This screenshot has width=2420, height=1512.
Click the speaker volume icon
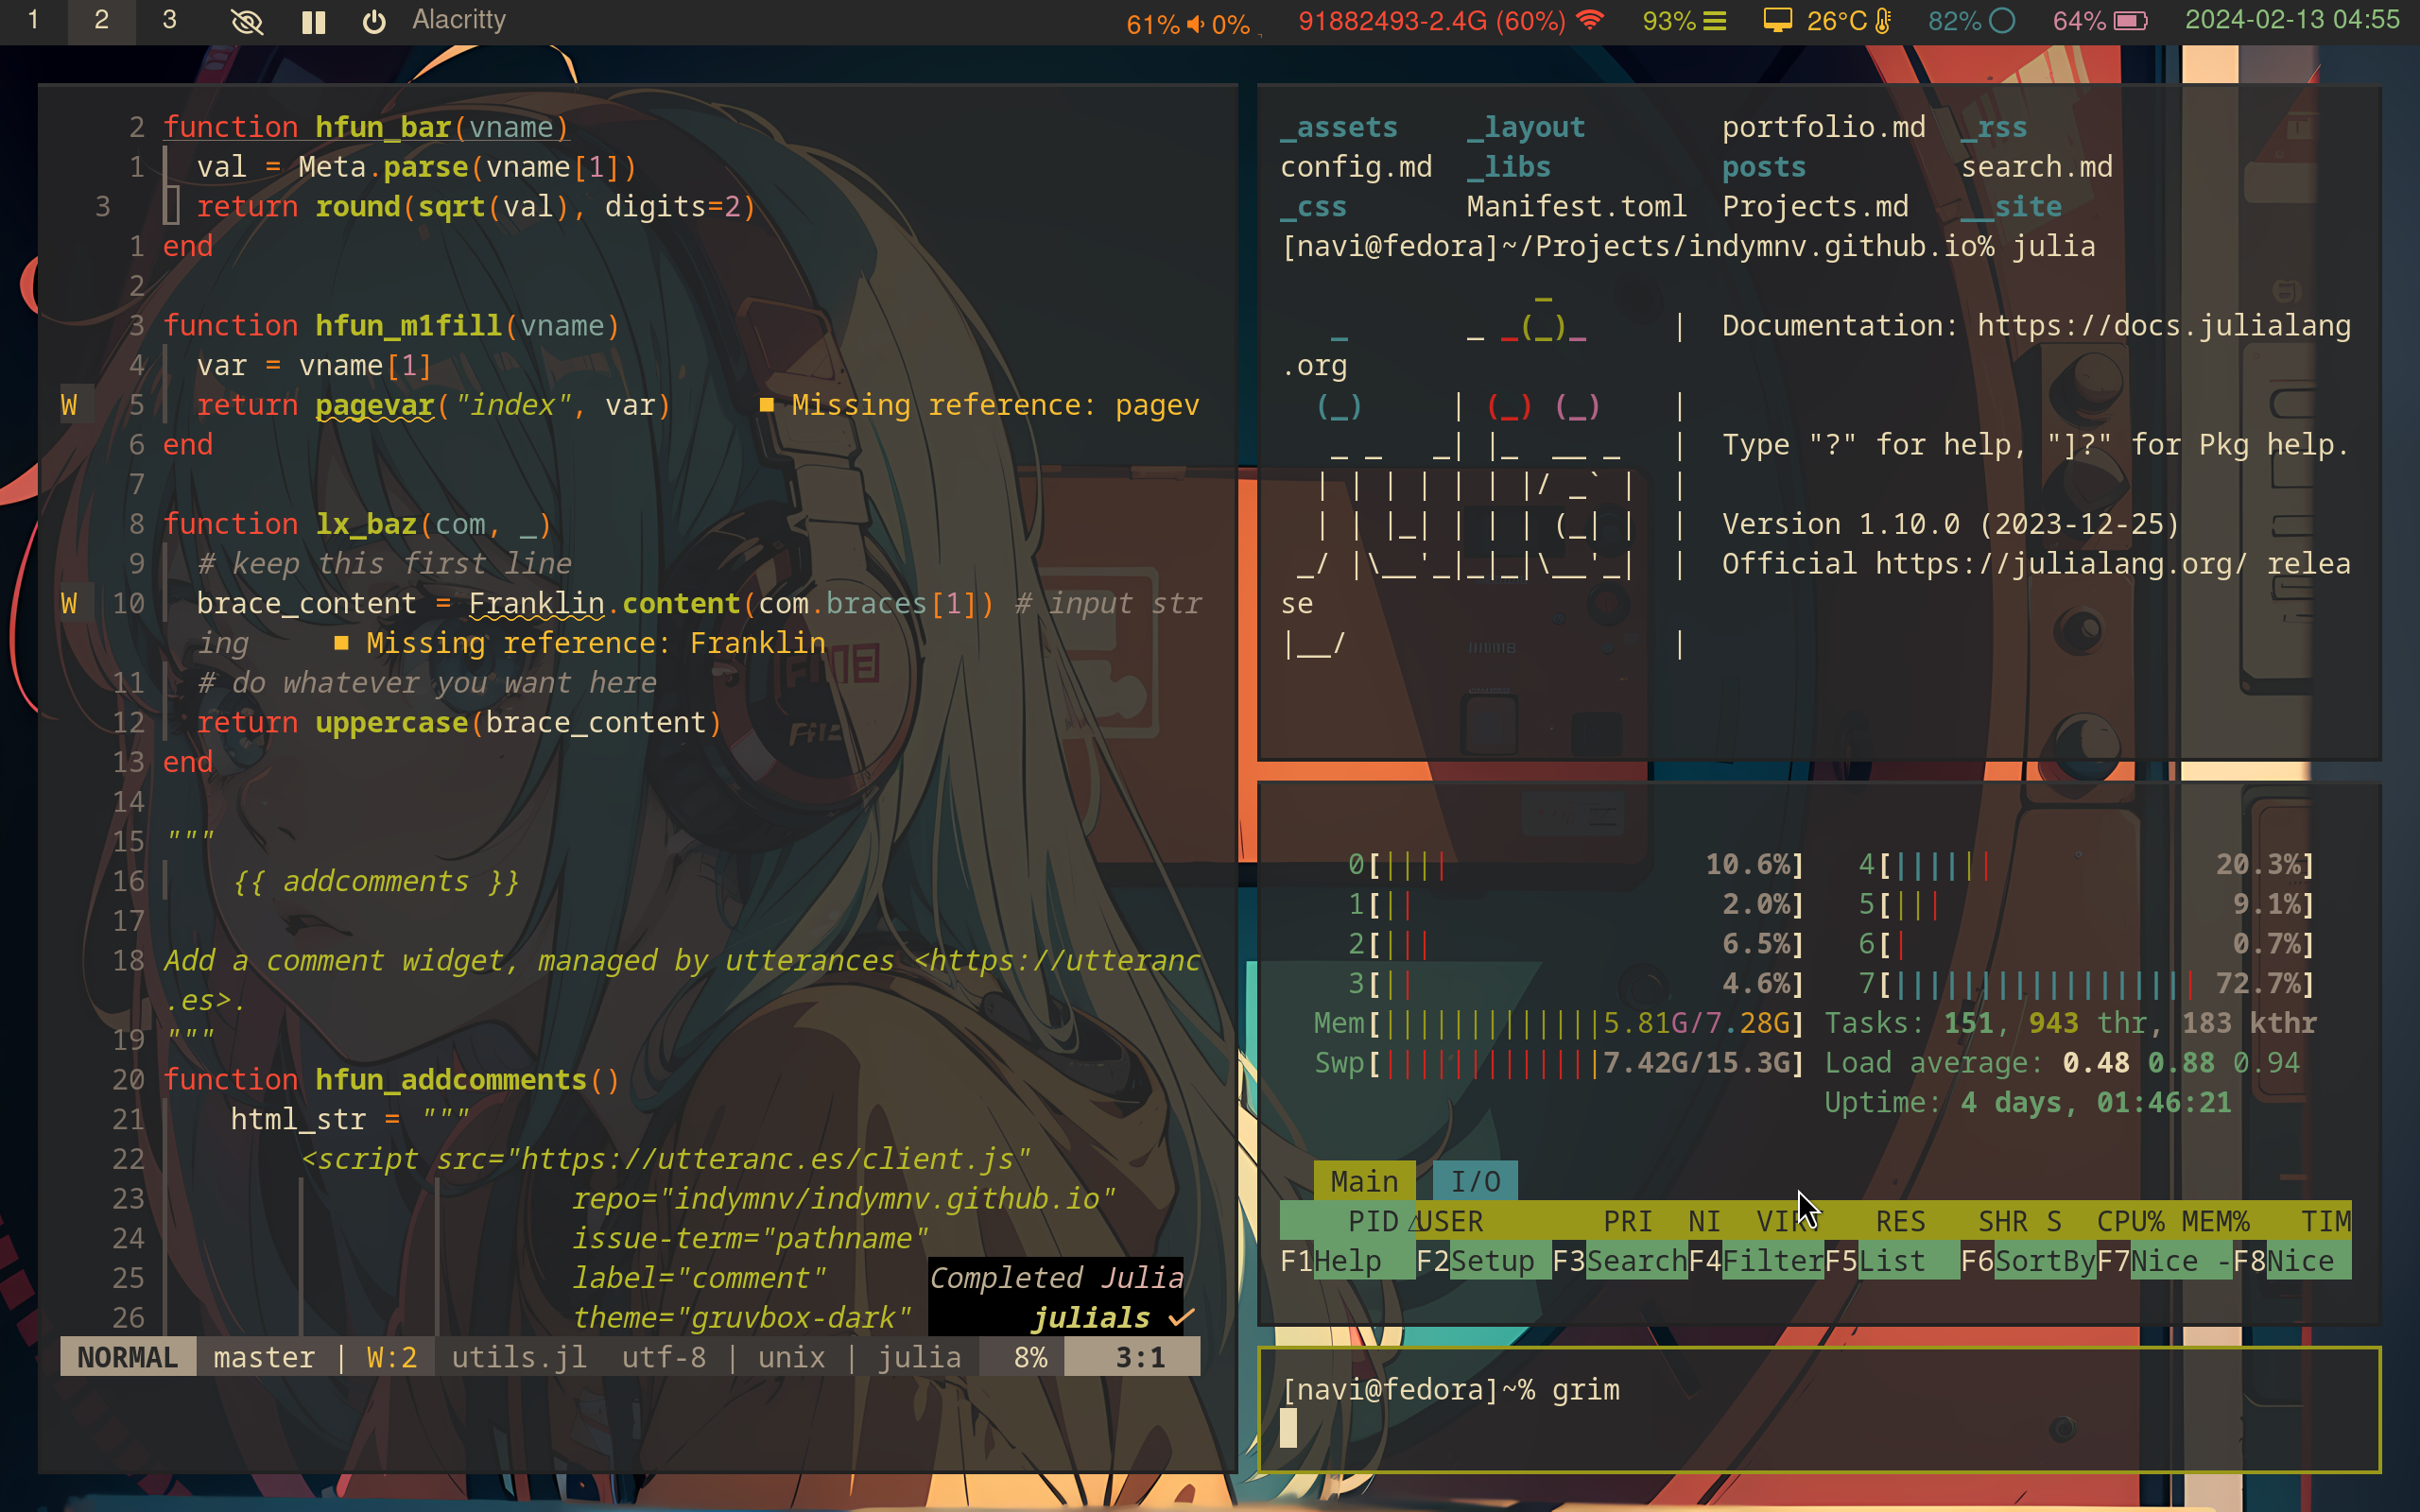click(x=1195, y=23)
